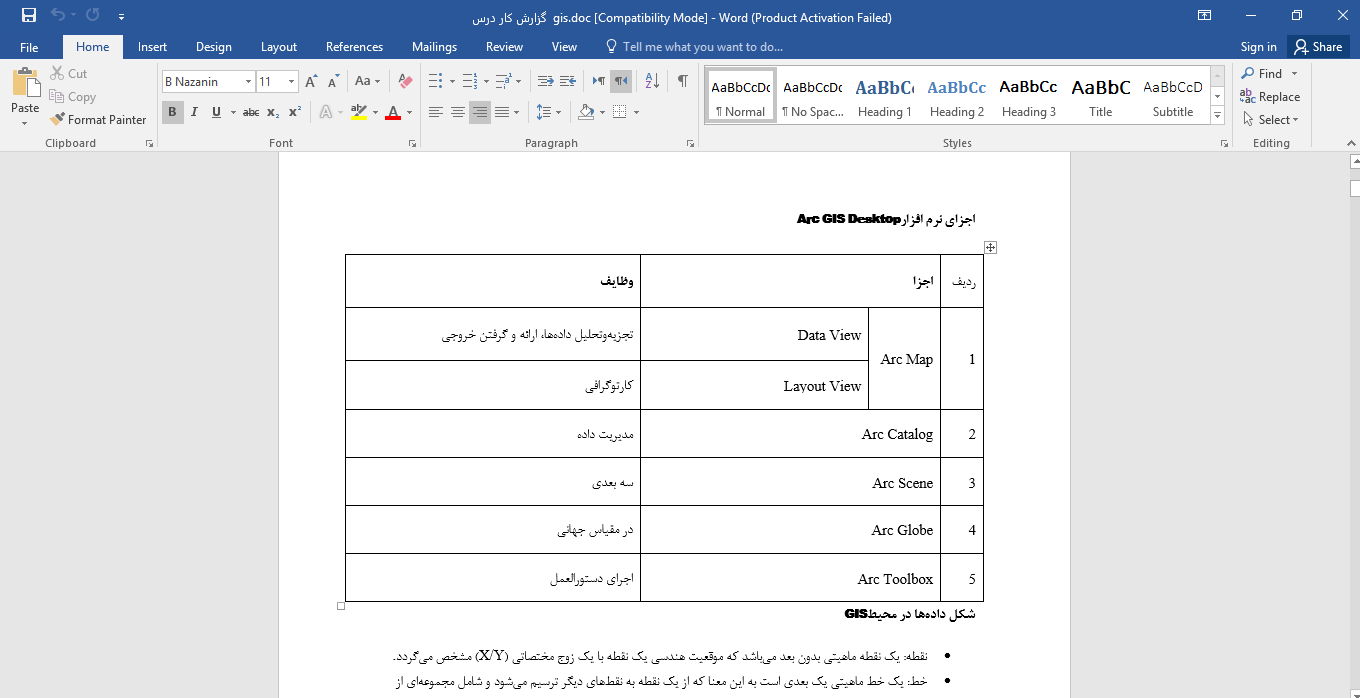
Task: Open the font name dropdown
Action: pos(248,82)
